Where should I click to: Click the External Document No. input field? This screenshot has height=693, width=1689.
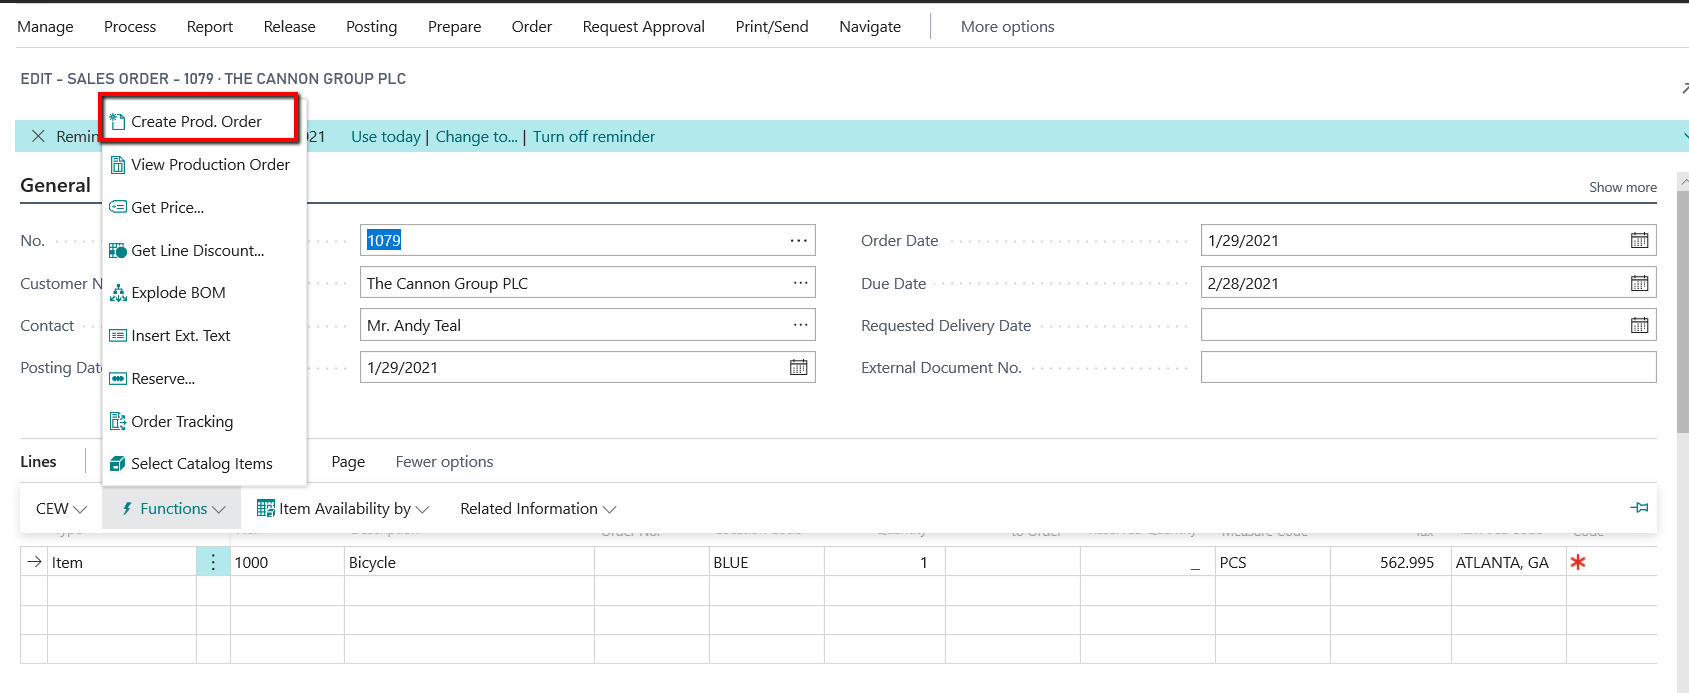[1427, 367]
